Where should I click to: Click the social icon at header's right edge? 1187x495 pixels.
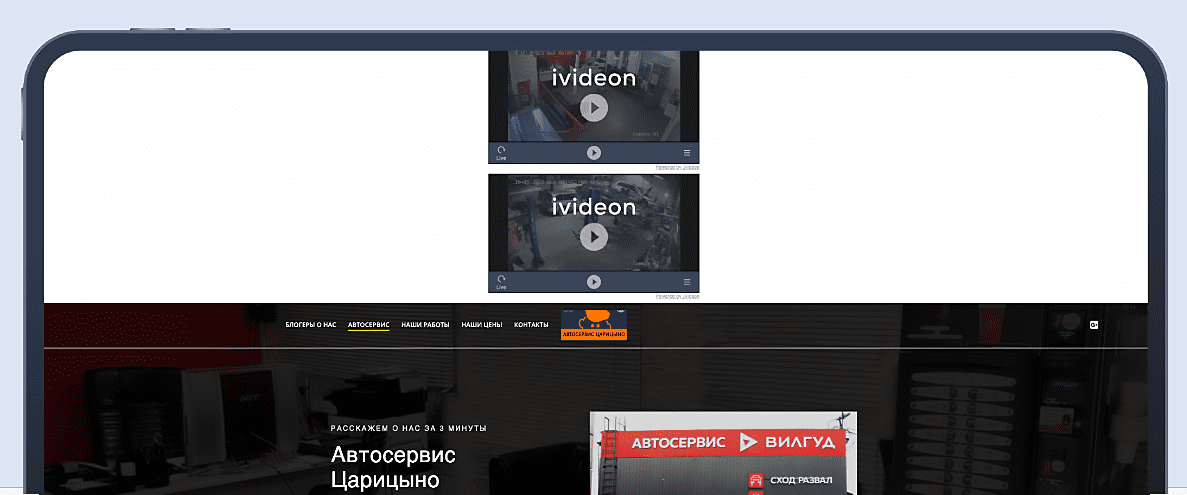click(x=1094, y=325)
